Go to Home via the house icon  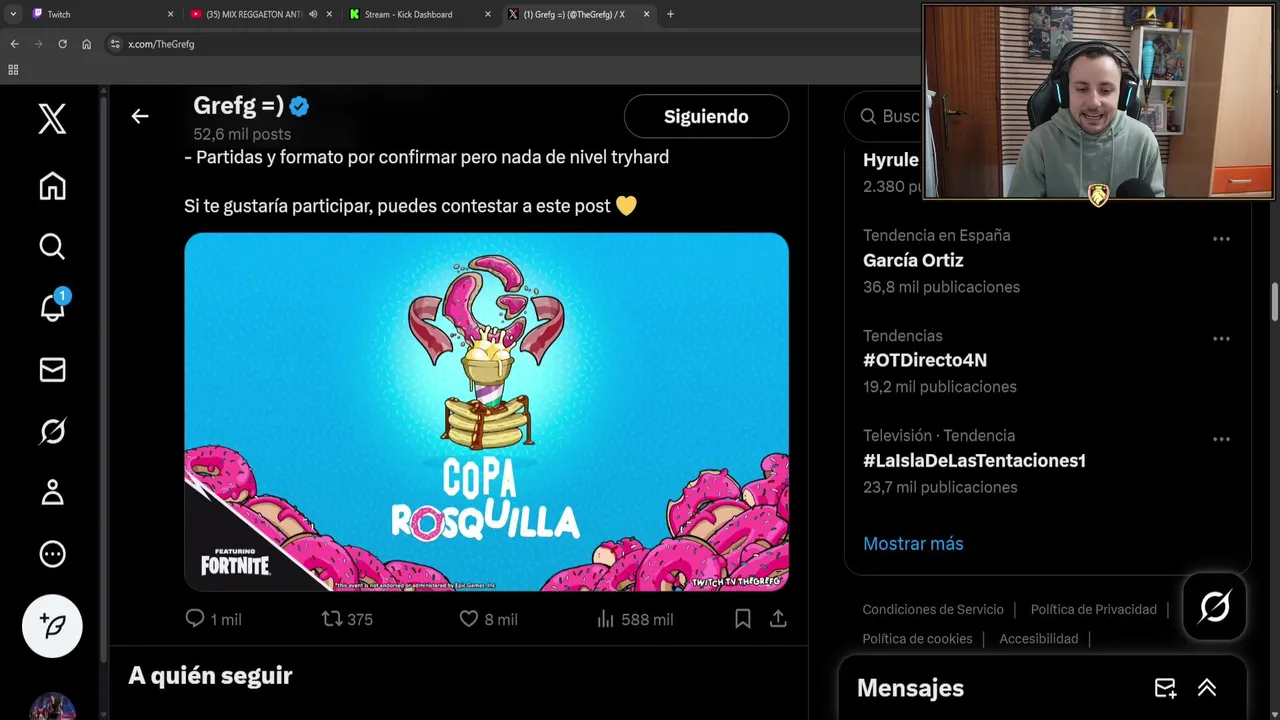(52, 186)
